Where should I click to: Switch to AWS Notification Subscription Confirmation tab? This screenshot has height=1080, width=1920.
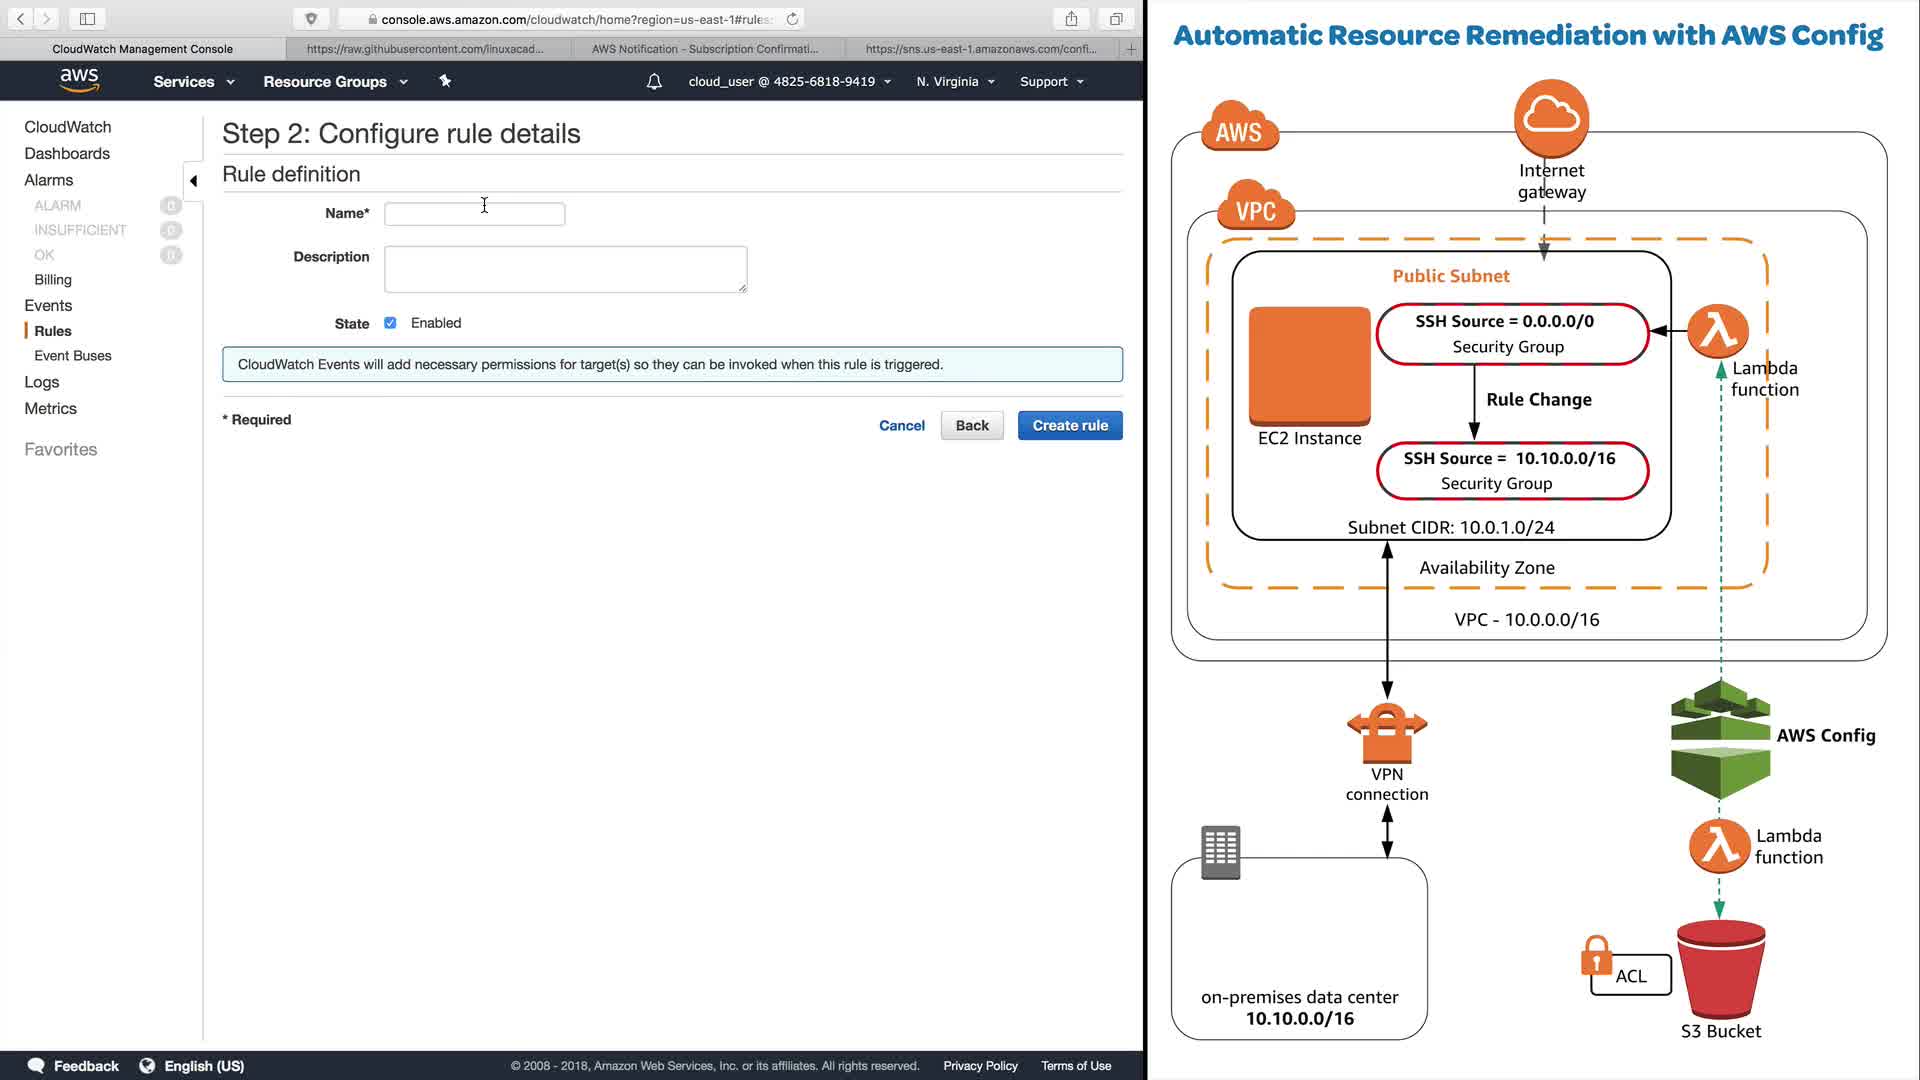tap(705, 49)
